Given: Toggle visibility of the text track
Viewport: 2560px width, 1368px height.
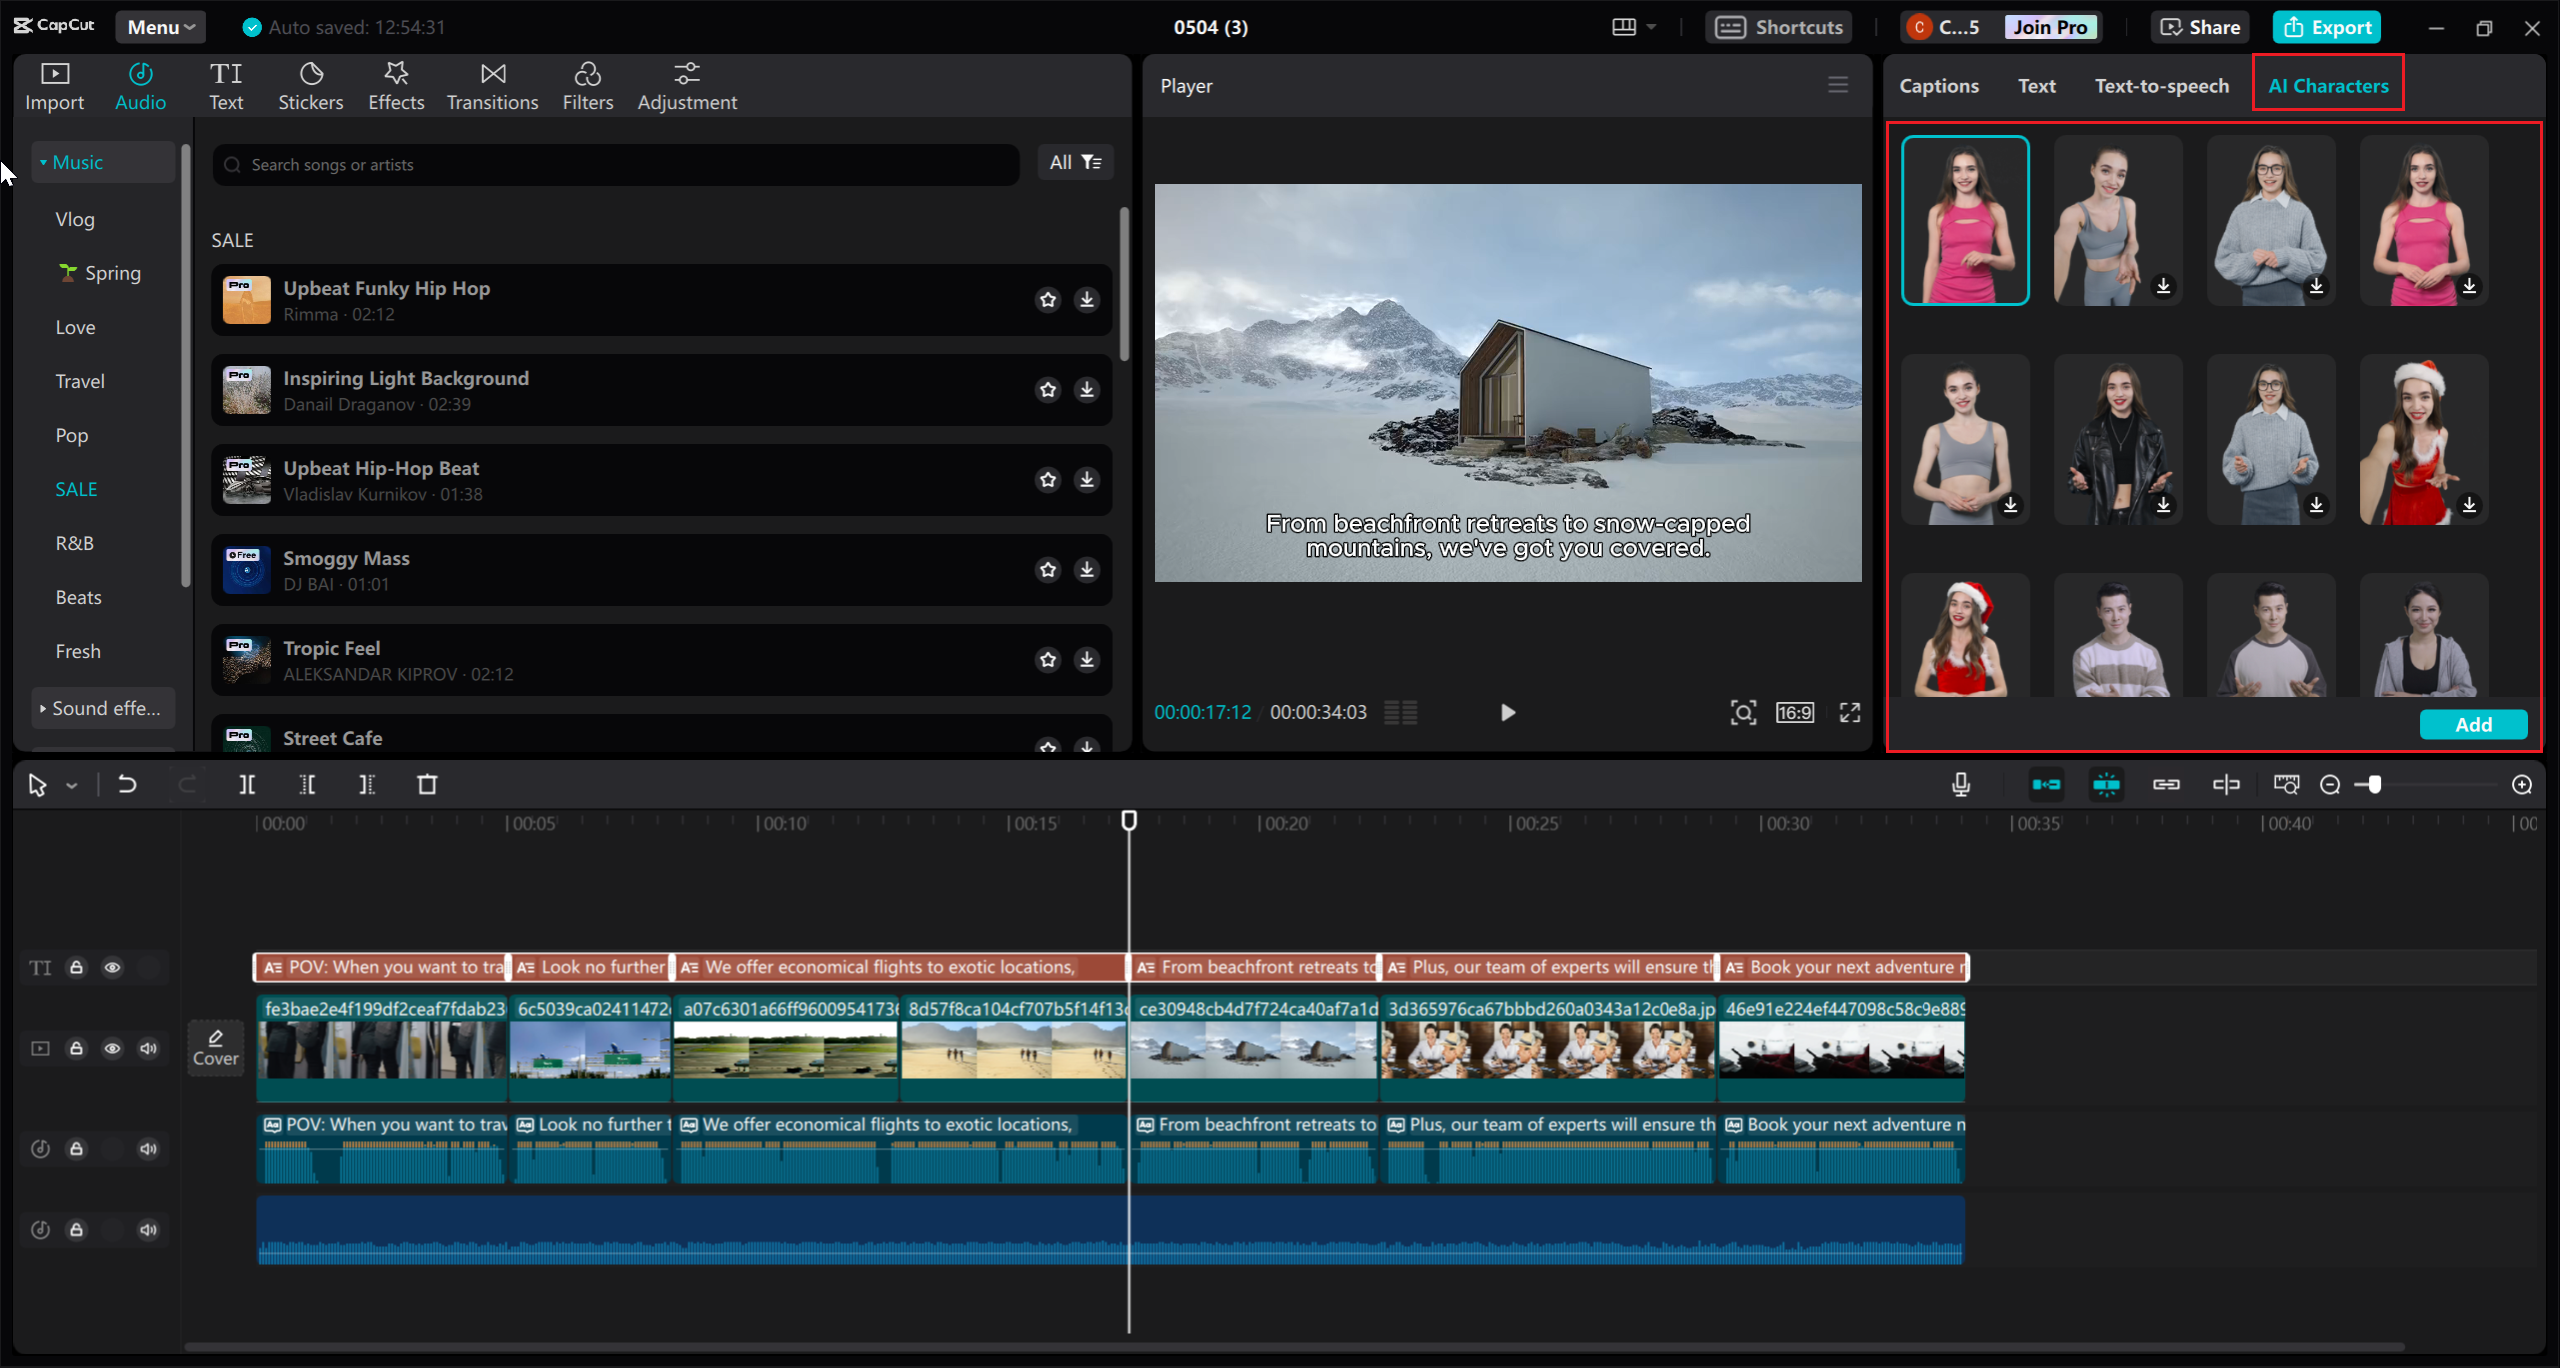Looking at the screenshot, I should 112,968.
